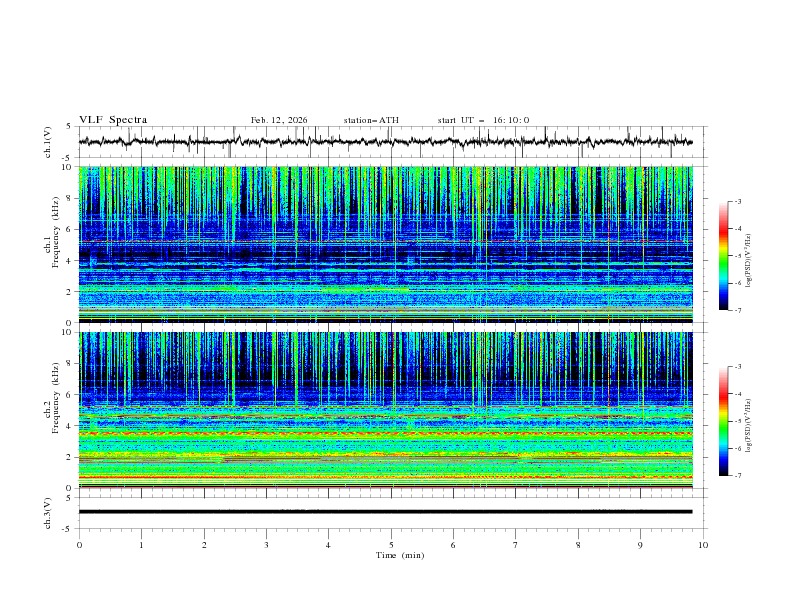
Task: Select the 10 minute tick on time axis
Action: [x=703, y=545]
